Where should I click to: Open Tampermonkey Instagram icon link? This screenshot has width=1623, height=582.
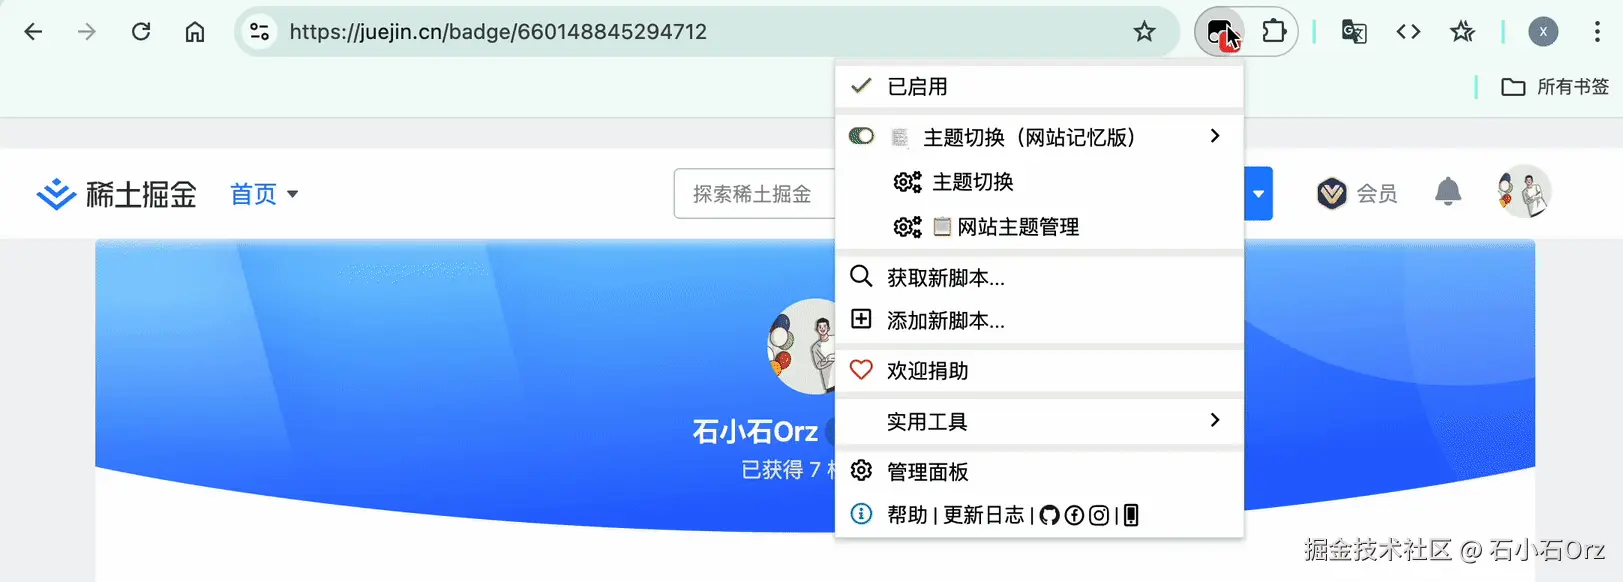(x=1099, y=515)
